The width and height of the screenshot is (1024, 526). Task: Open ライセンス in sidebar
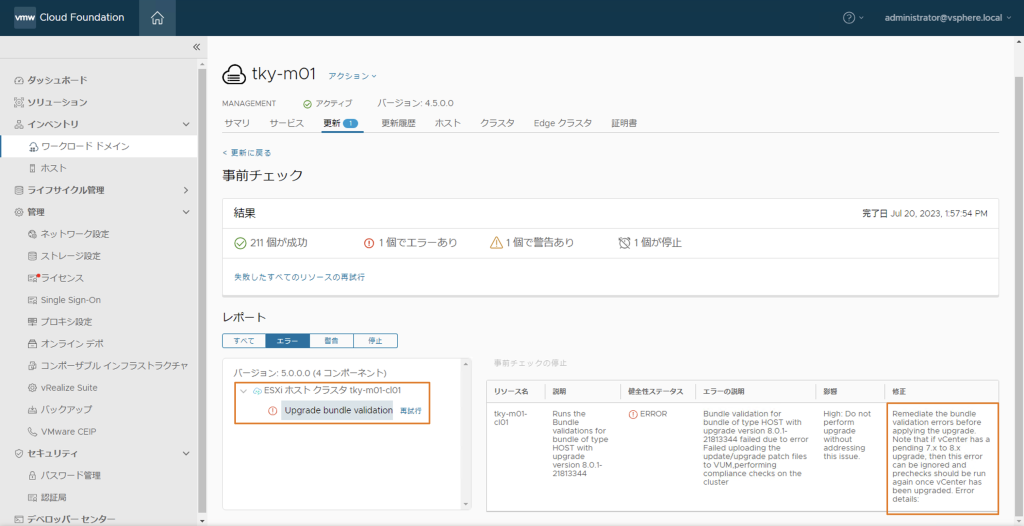62,278
